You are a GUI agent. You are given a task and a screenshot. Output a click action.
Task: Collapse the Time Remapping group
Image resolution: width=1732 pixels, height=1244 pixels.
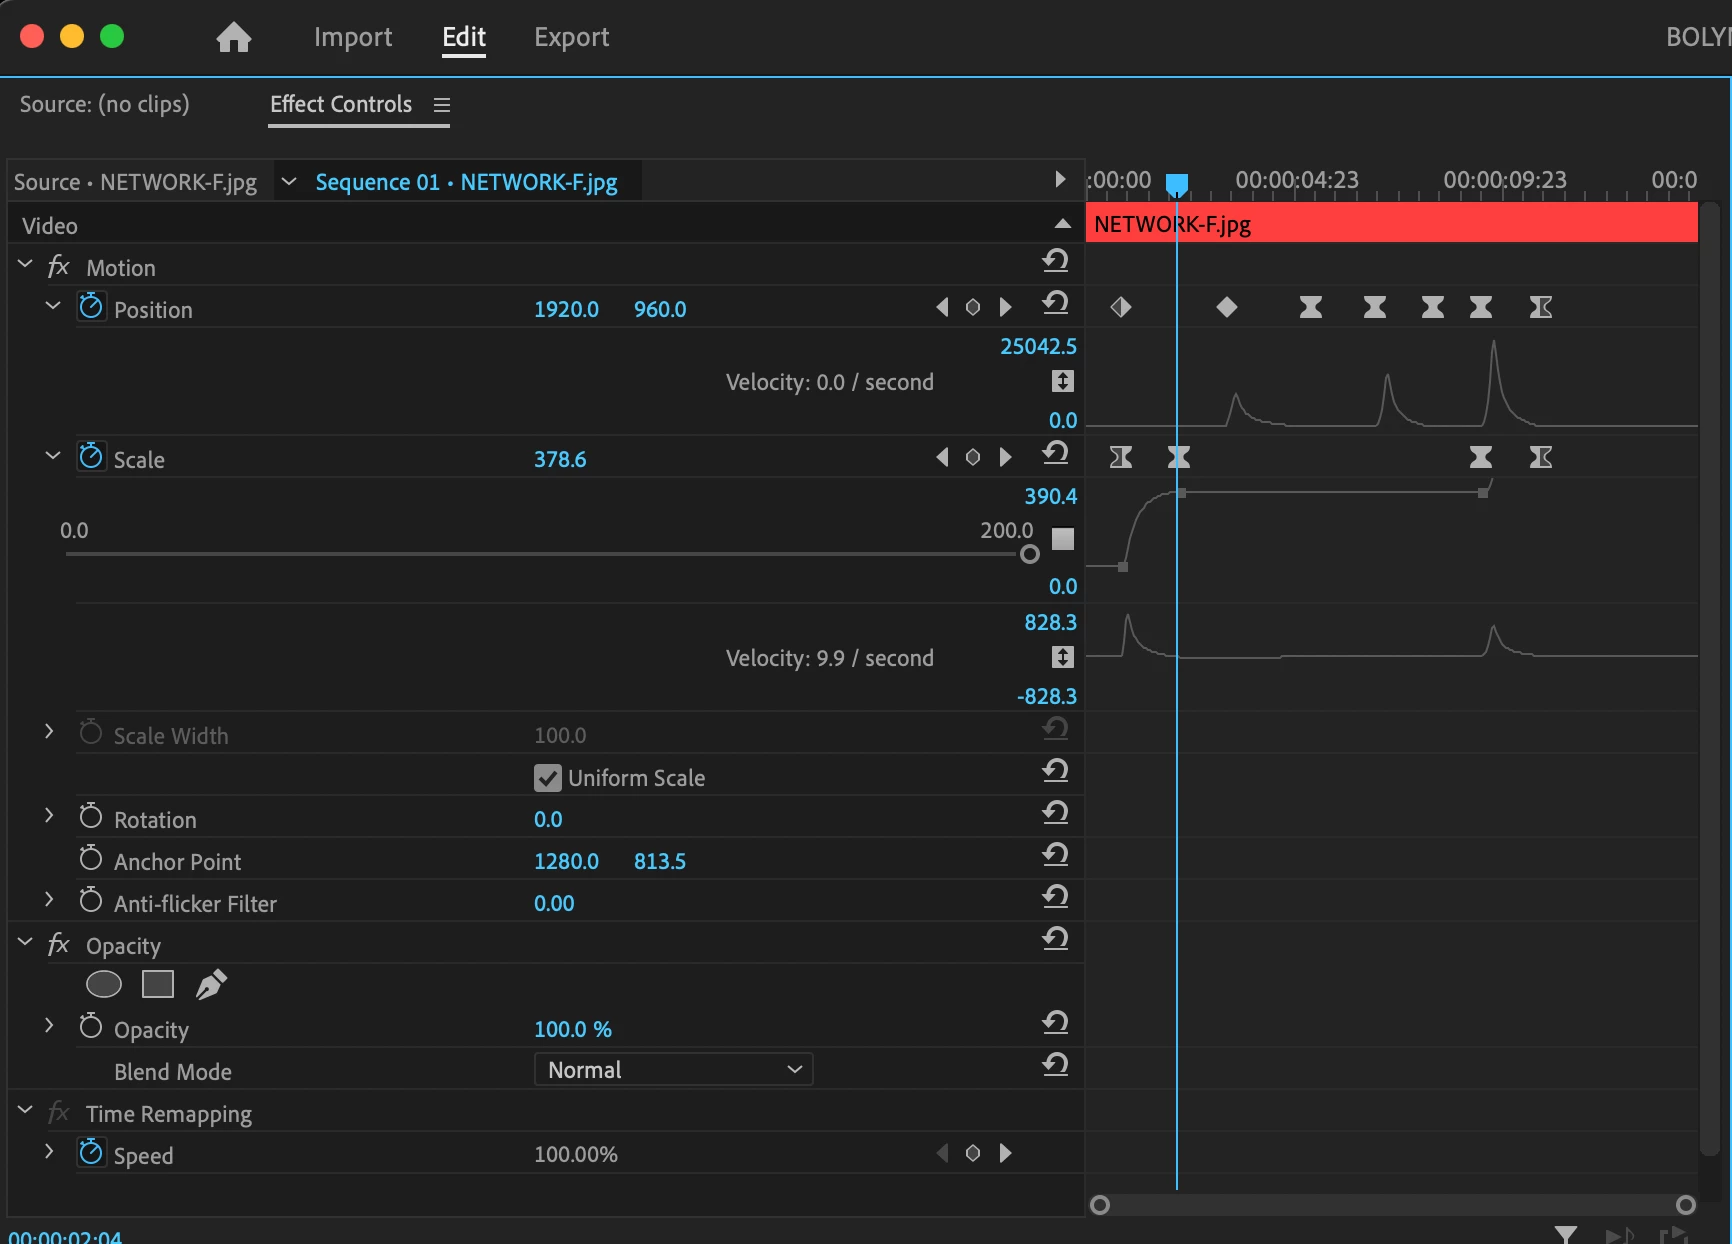[25, 1110]
